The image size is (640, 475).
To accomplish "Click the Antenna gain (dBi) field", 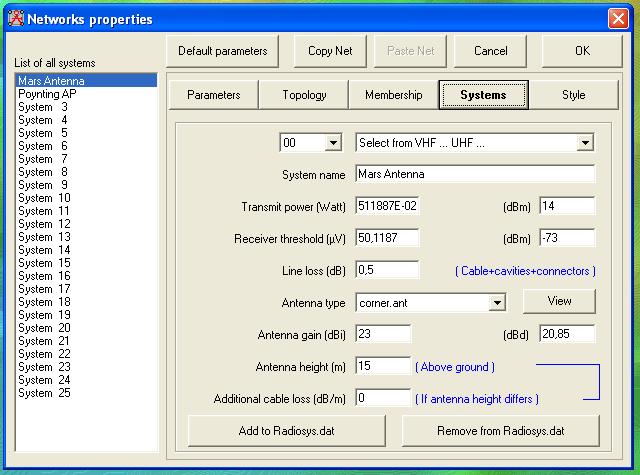I will click(x=383, y=334).
